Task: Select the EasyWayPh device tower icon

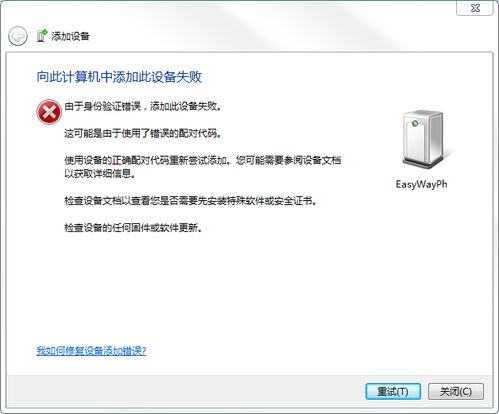Action: click(x=425, y=140)
